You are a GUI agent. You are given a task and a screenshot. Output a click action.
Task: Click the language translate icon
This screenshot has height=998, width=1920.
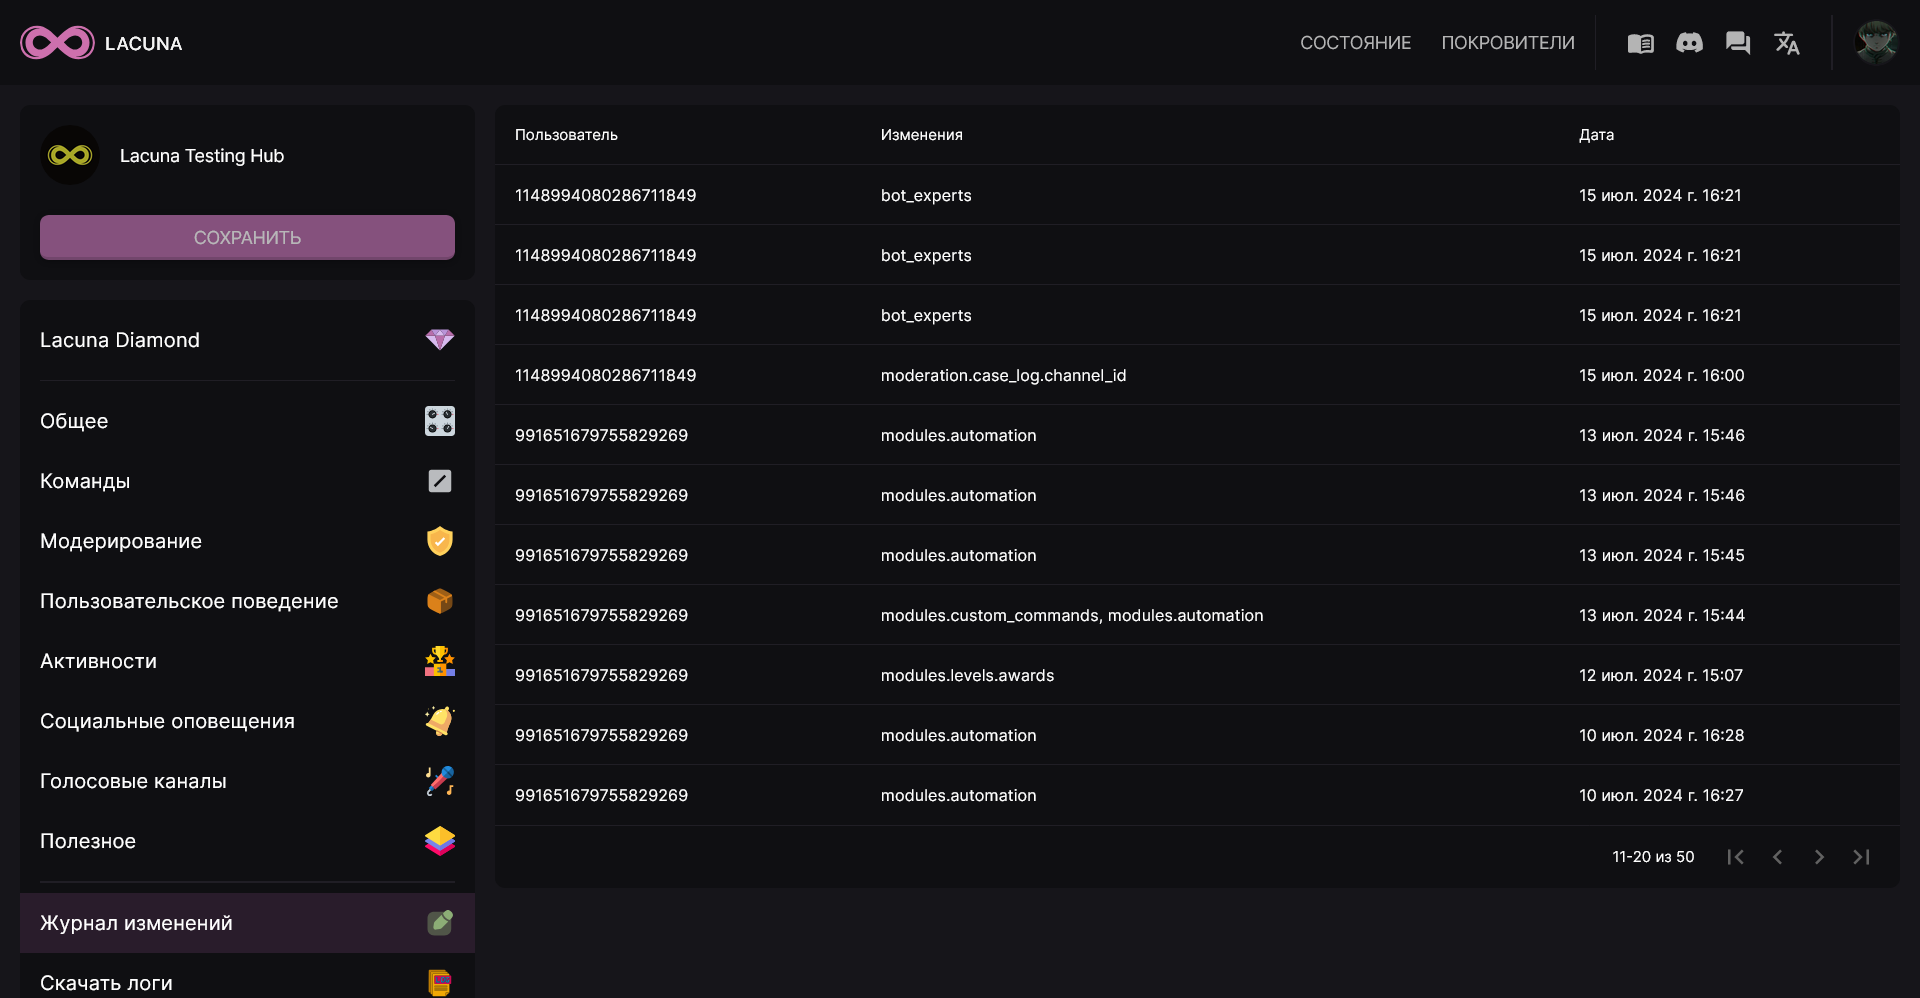(x=1787, y=43)
